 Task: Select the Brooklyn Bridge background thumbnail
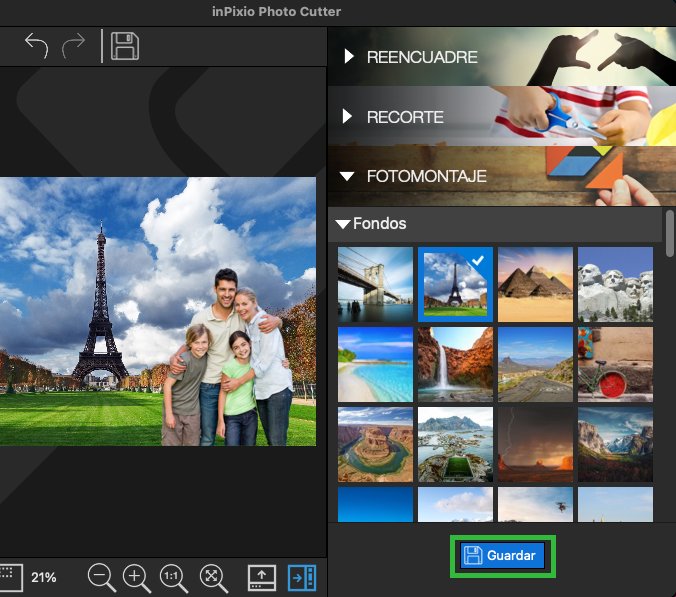tap(375, 284)
